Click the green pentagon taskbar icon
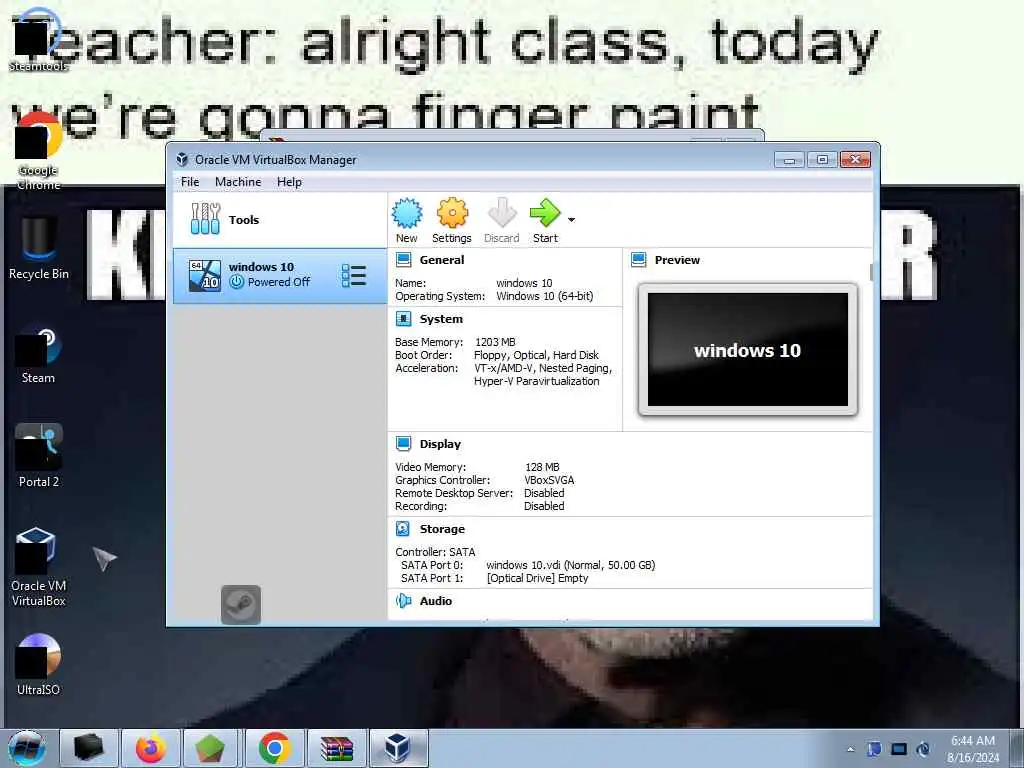This screenshot has width=1024, height=768. point(210,748)
